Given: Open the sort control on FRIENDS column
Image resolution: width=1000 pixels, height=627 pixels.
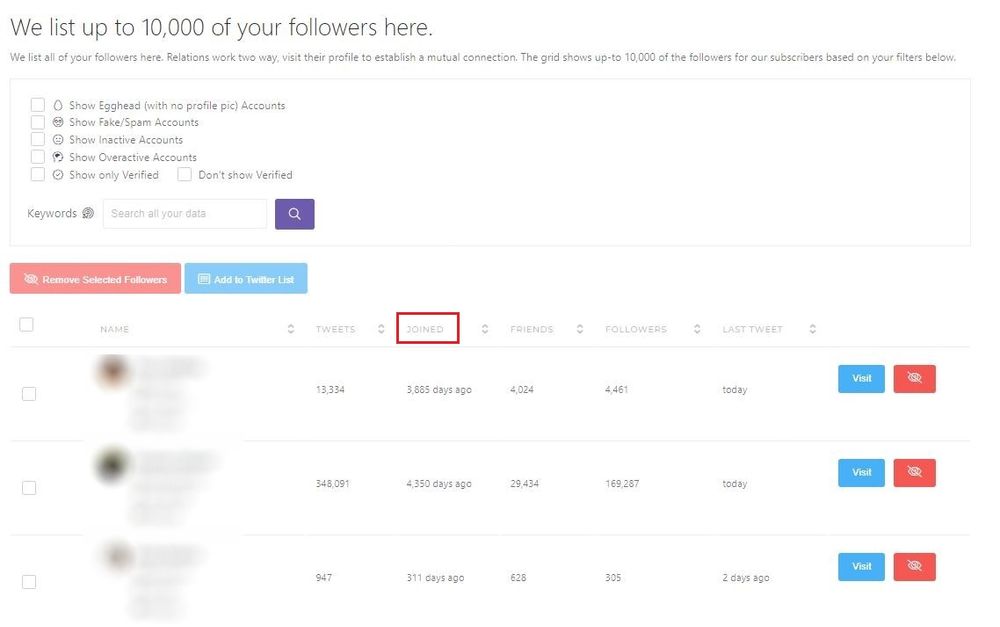Looking at the screenshot, I should click(x=579, y=328).
